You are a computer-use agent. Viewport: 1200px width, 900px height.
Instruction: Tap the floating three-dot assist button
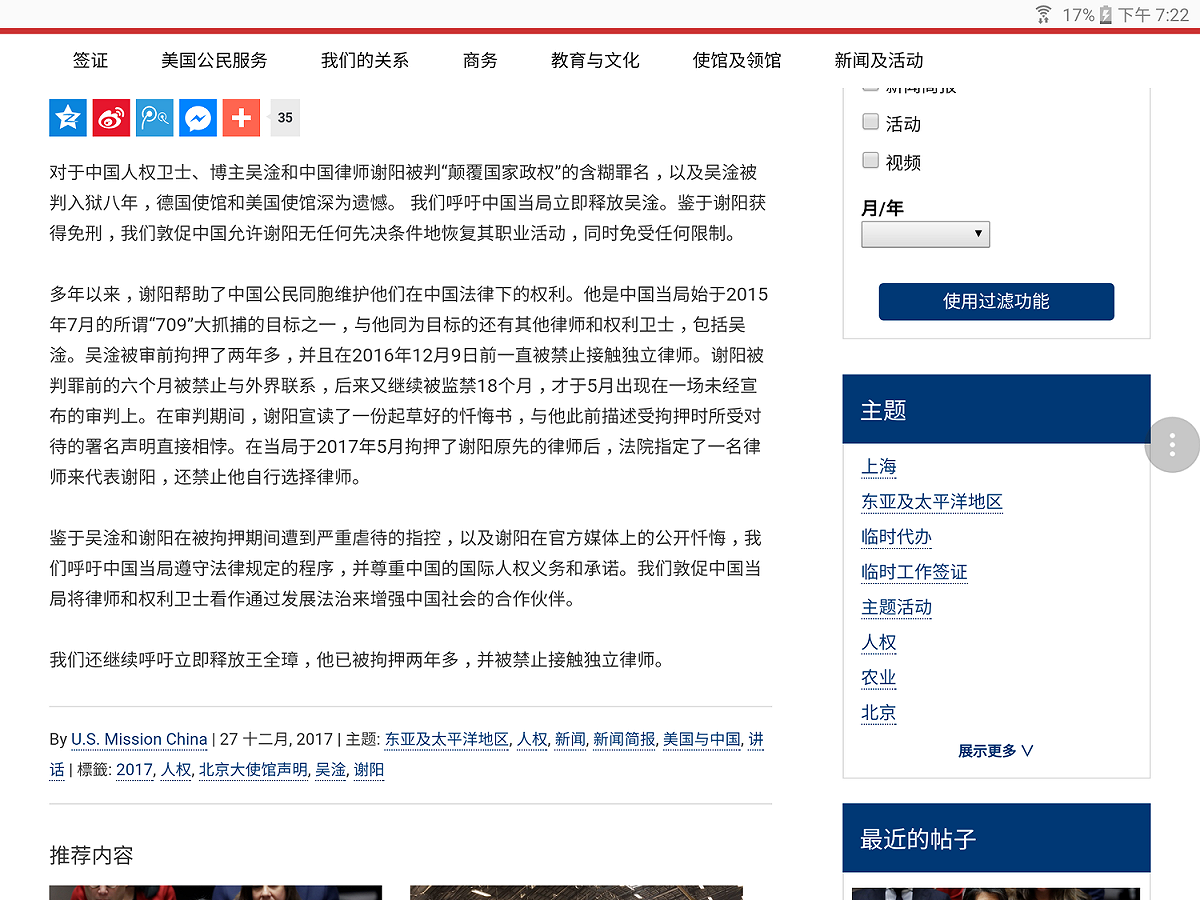(1172, 445)
